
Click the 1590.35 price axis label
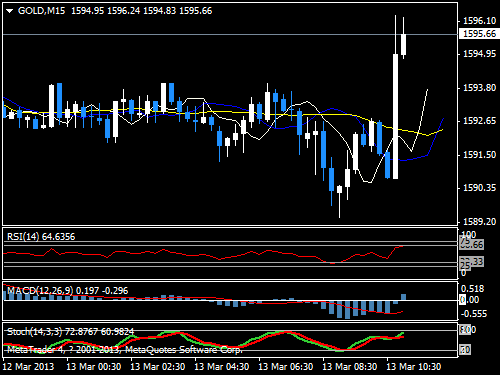[x=479, y=188]
